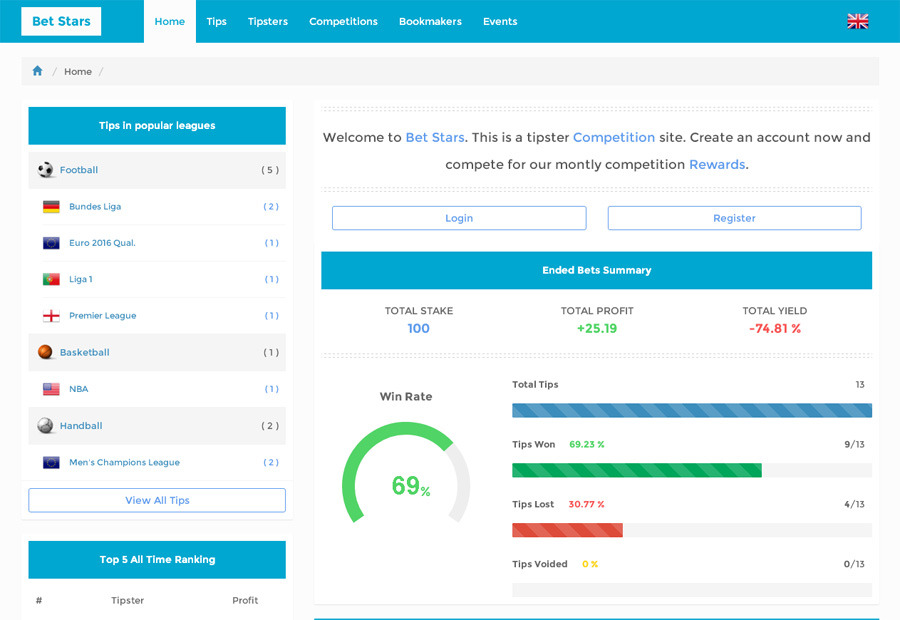Image resolution: width=900 pixels, height=620 pixels.
Task: Click the 4/13 tips lost count
Action: [854, 504]
